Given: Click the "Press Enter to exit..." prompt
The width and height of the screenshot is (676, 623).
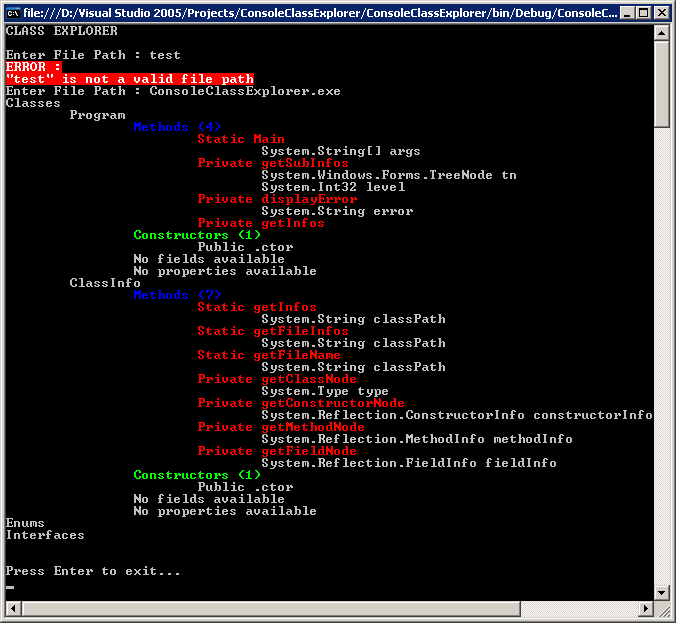Looking at the screenshot, I should point(93,571).
